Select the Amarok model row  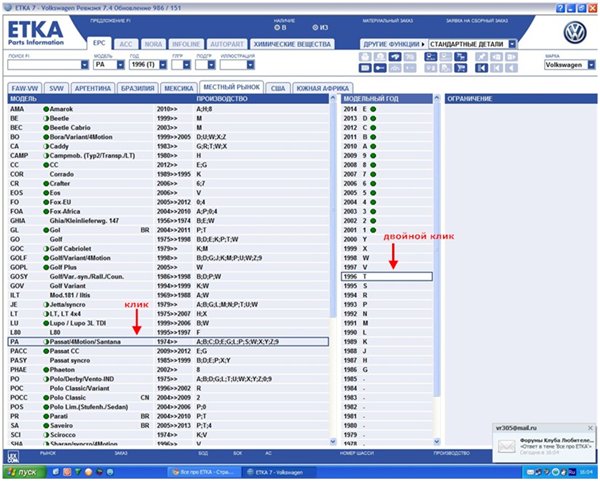pyautogui.click(x=168, y=109)
